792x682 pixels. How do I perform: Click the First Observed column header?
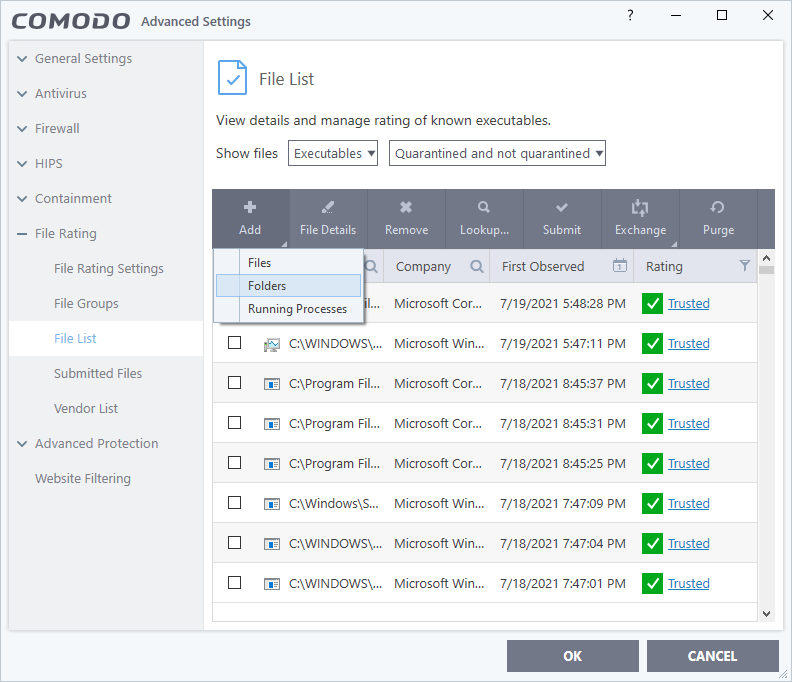coord(562,266)
